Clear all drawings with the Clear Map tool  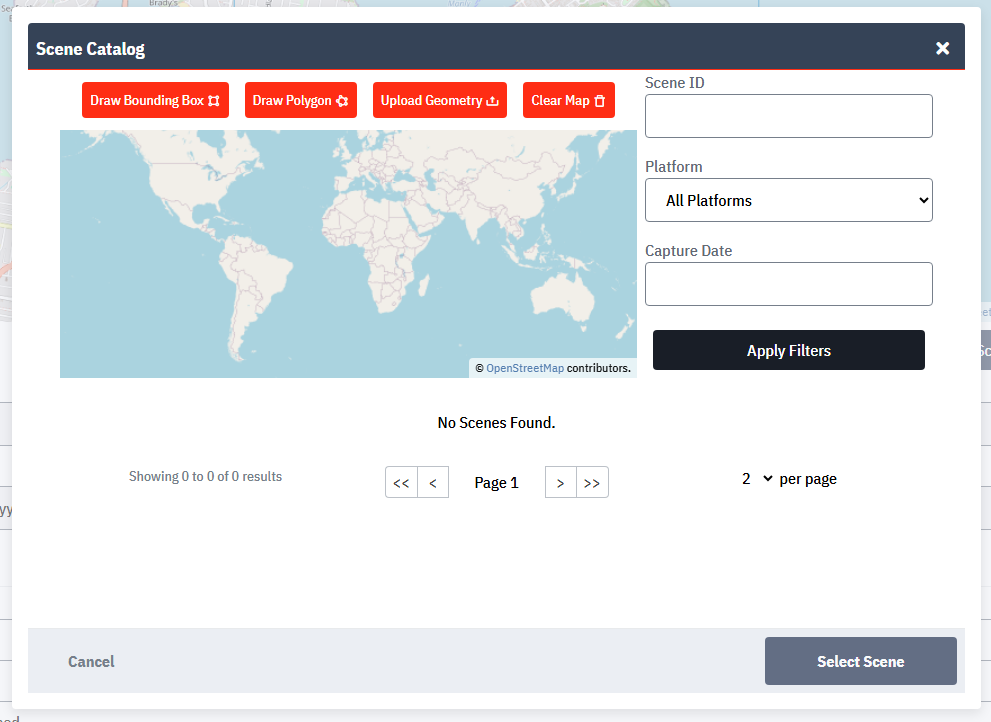pyautogui.click(x=568, y=100)
